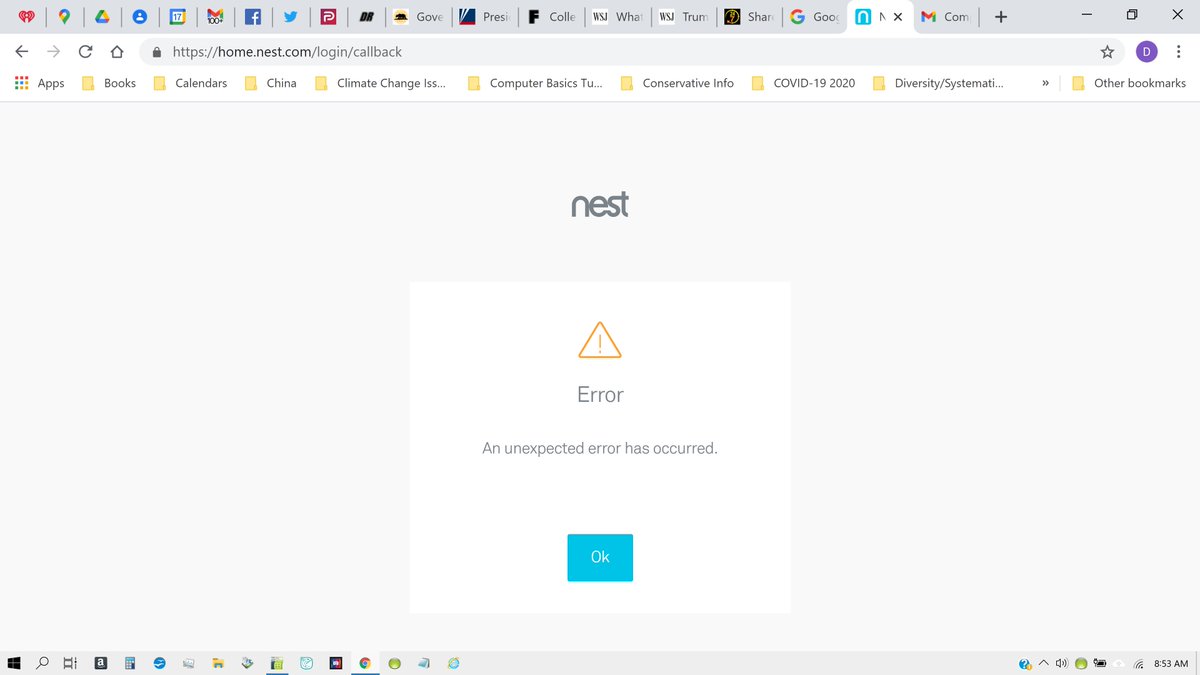Switch to the Shar tab
The height and width of the screenshot is (675, 1200).
coord(749,17)
